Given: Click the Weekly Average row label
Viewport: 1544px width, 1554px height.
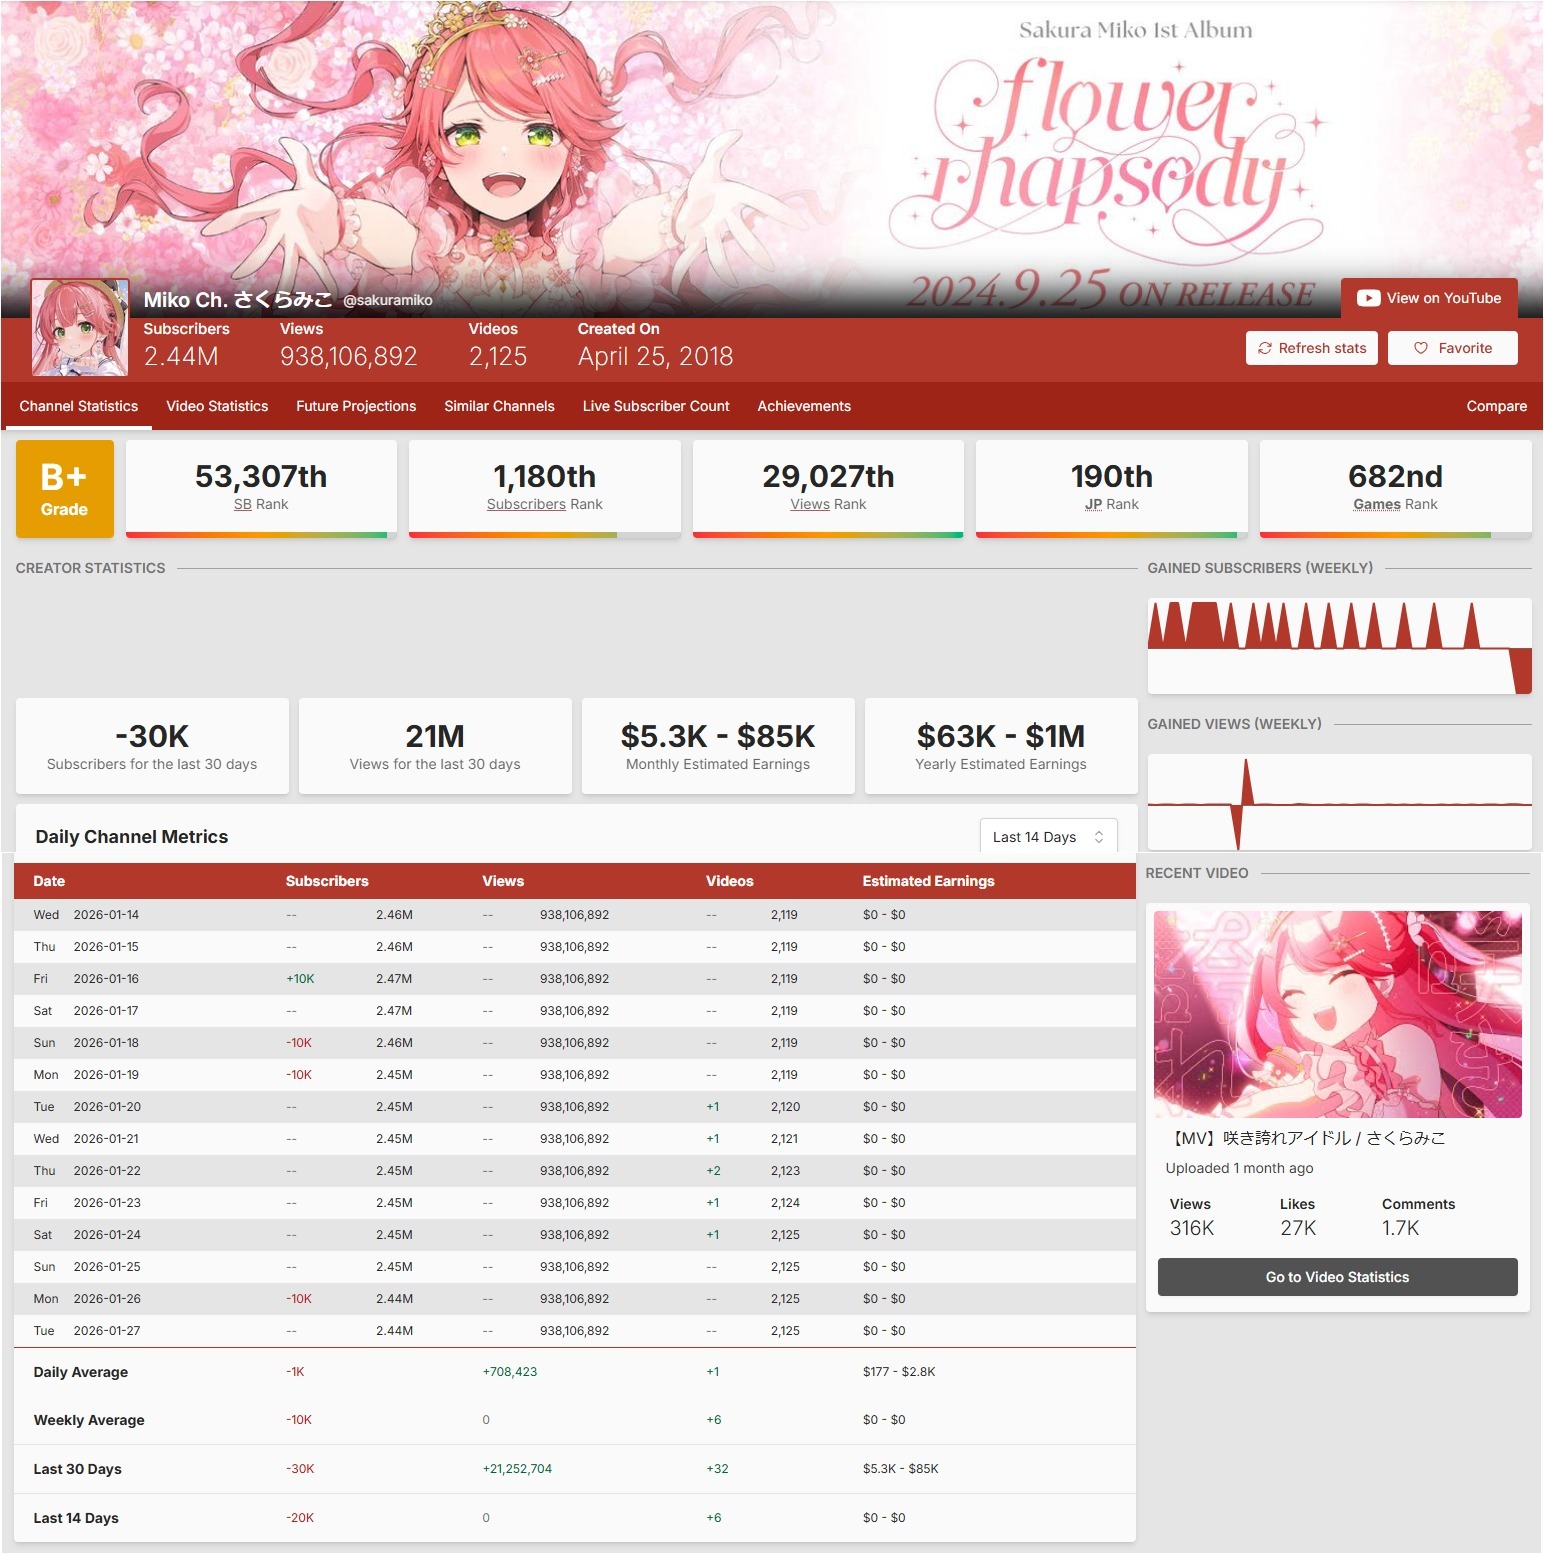Looking at the screenshot, I should point(89,1420).
